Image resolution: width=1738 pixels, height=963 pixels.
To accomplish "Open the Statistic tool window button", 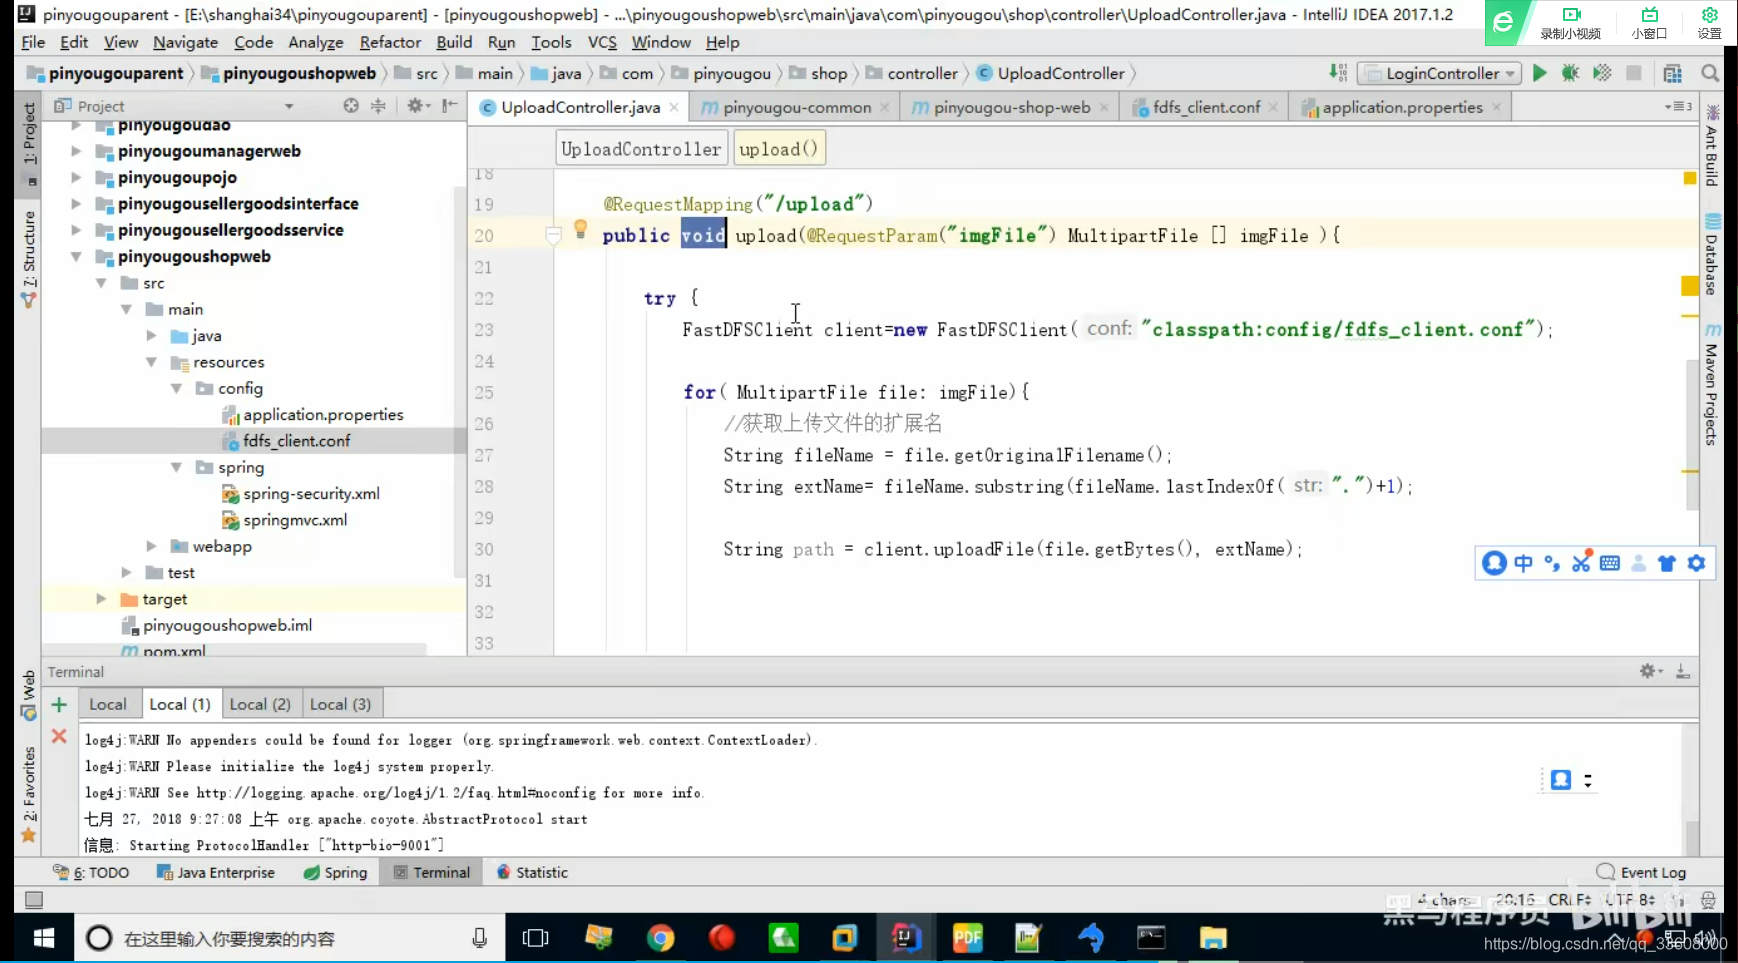I will [x=533, y=872].
